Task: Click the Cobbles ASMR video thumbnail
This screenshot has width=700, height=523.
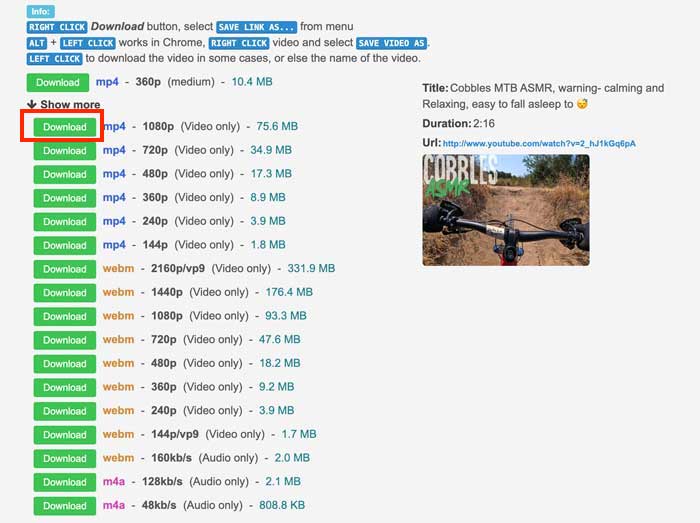Action: (x=505, y=210)
